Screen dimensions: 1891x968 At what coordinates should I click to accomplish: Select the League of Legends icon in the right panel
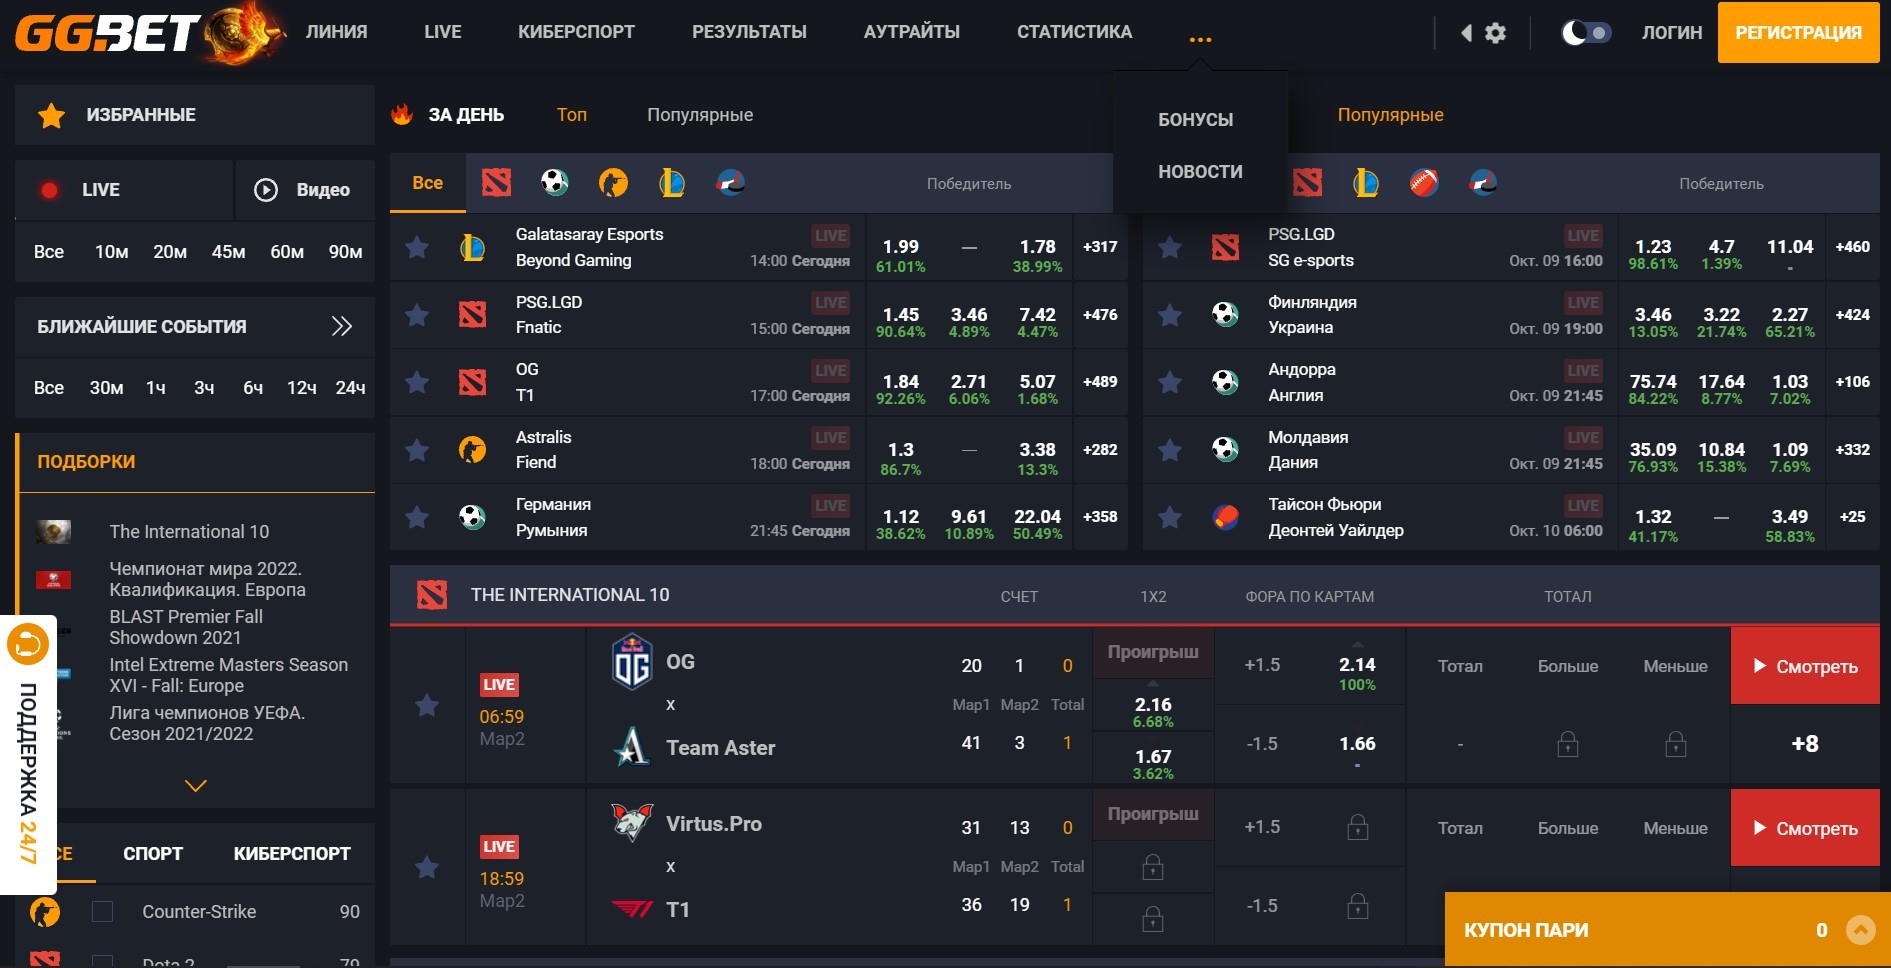pyautogui.click(x=1366, y=183)
